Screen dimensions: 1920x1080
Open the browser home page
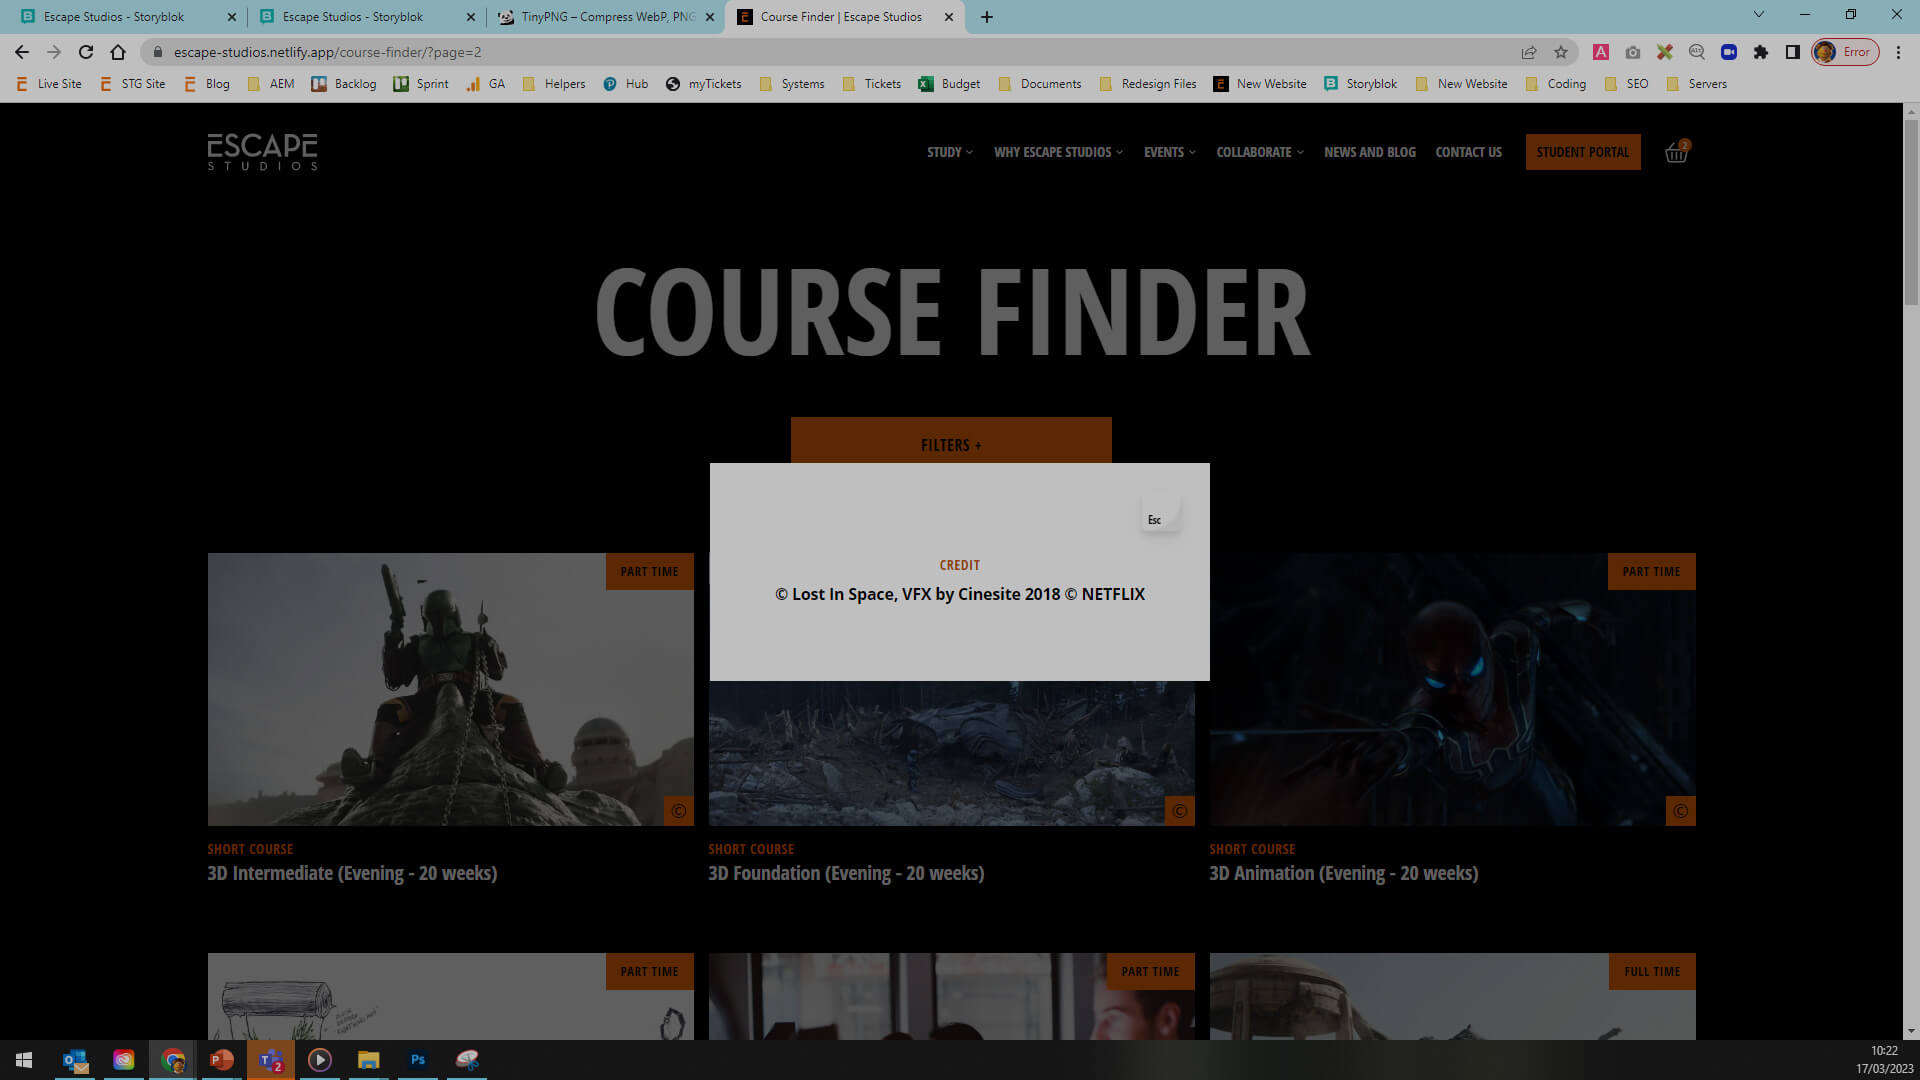(x=118, y=52)
